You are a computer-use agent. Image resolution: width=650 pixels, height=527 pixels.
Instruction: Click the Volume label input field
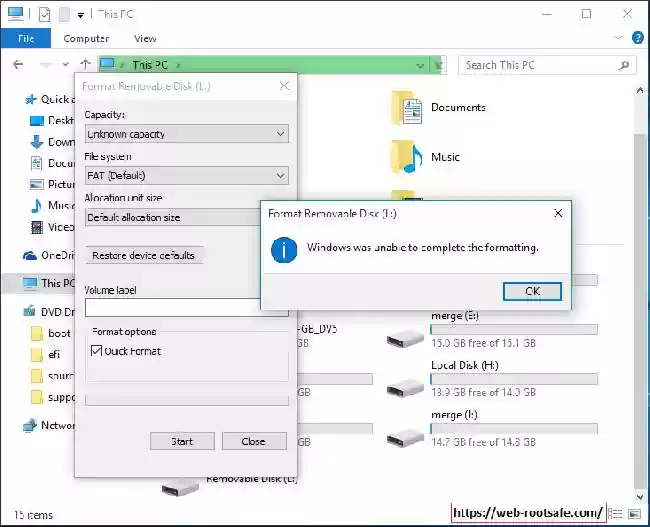173,308
